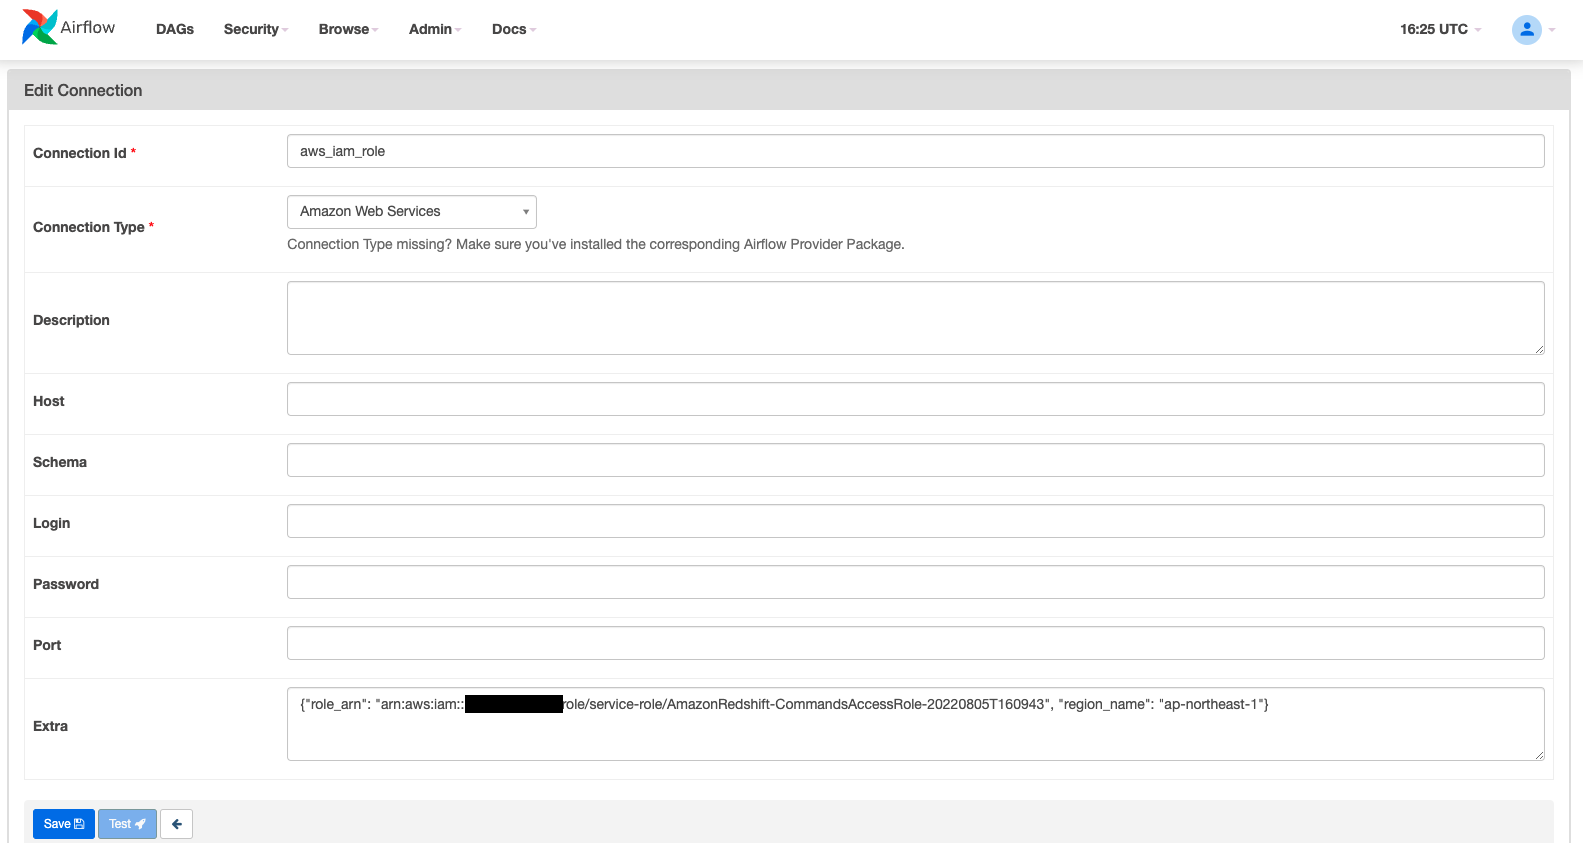Open the 16:25 UTC timezone dropdown
The width and height of the screenshot is (1583, 843).
point(1440,29)
